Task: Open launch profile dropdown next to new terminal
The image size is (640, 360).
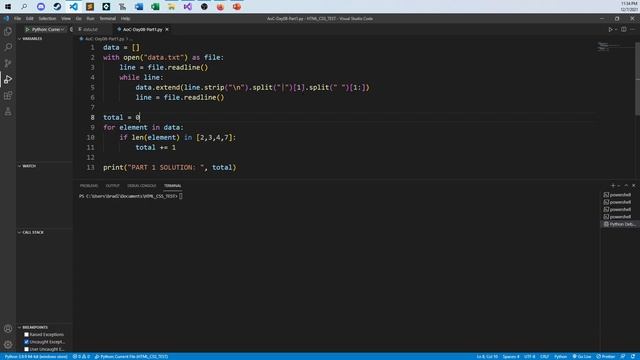Action: point(619,186)
